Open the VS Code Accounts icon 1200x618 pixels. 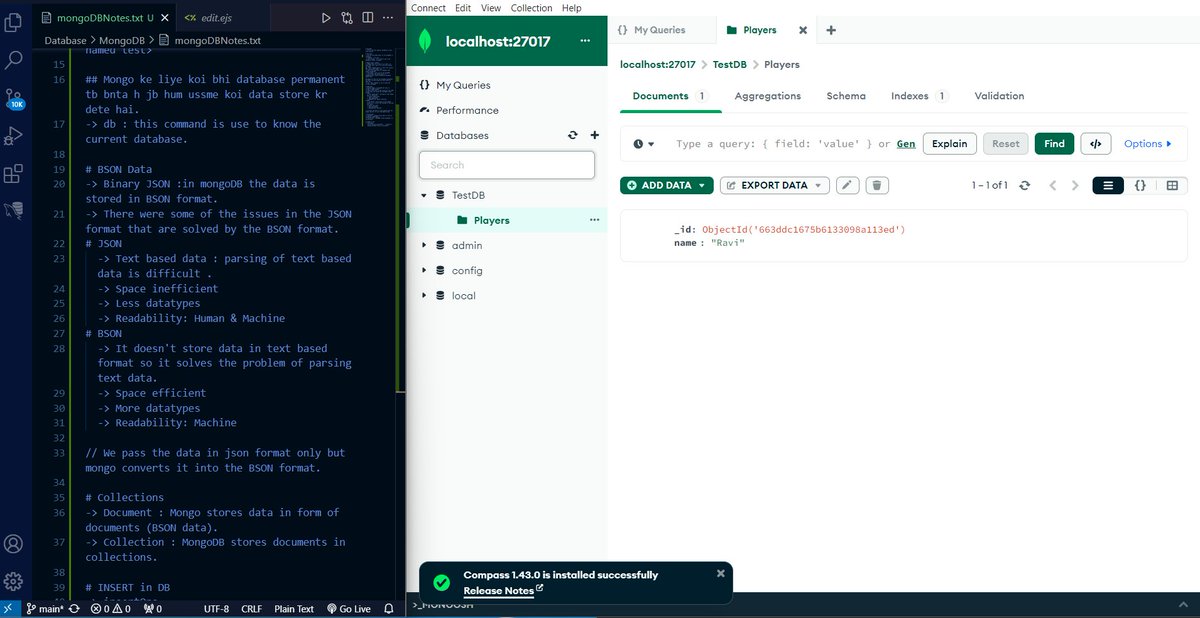[x=14, y=544]
